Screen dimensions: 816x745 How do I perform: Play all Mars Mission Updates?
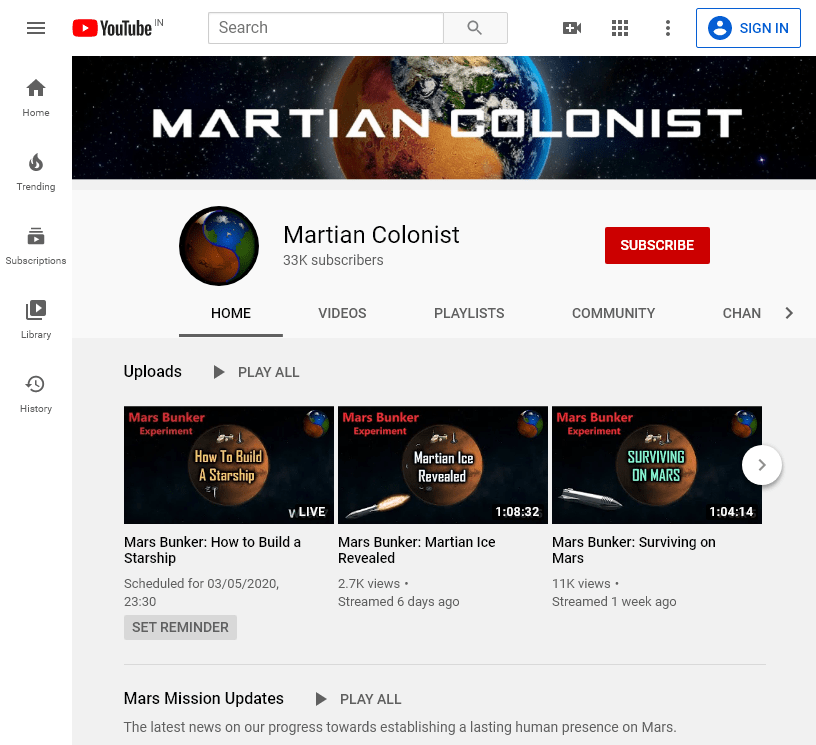point(359,699)
